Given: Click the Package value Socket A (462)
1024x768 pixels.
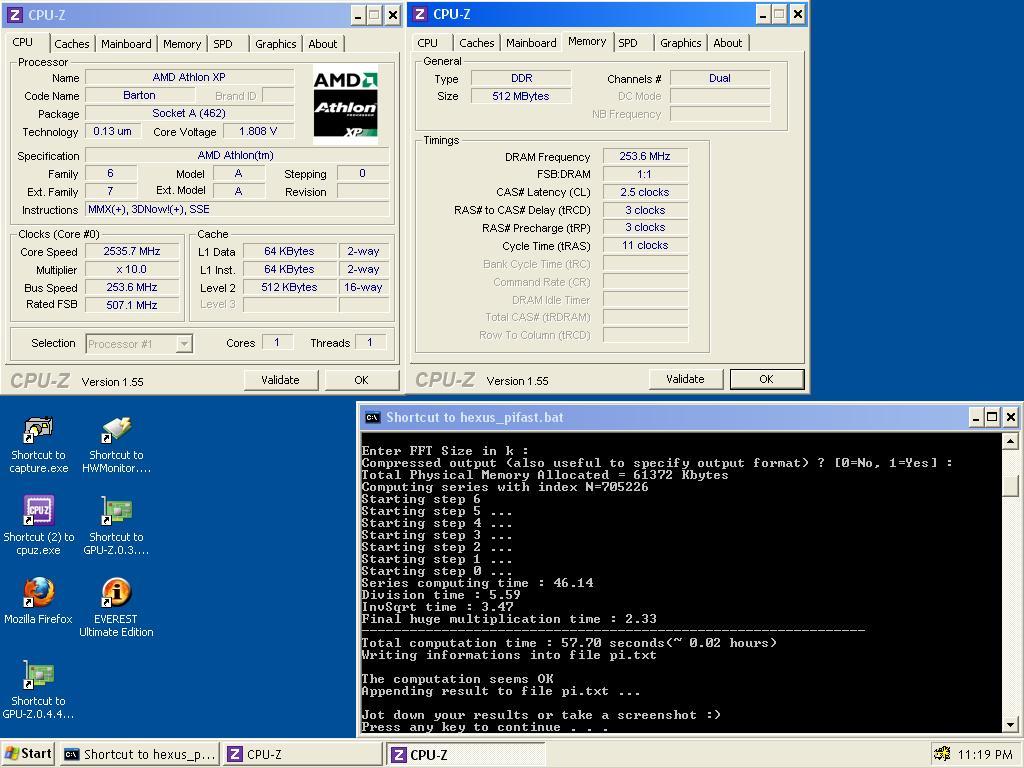Looking at the screenshot, I should [189, 113].
